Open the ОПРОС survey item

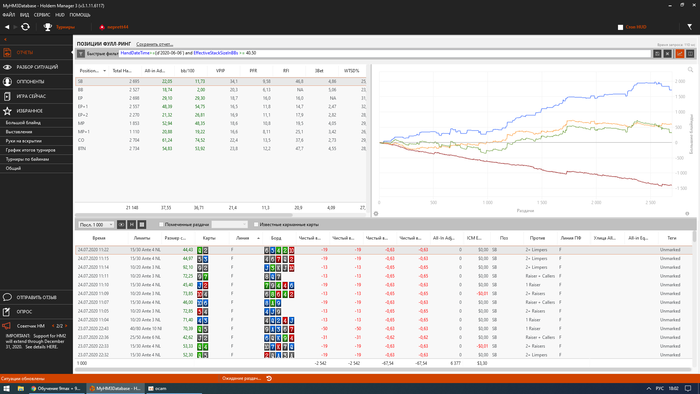(x=36, y=311)
